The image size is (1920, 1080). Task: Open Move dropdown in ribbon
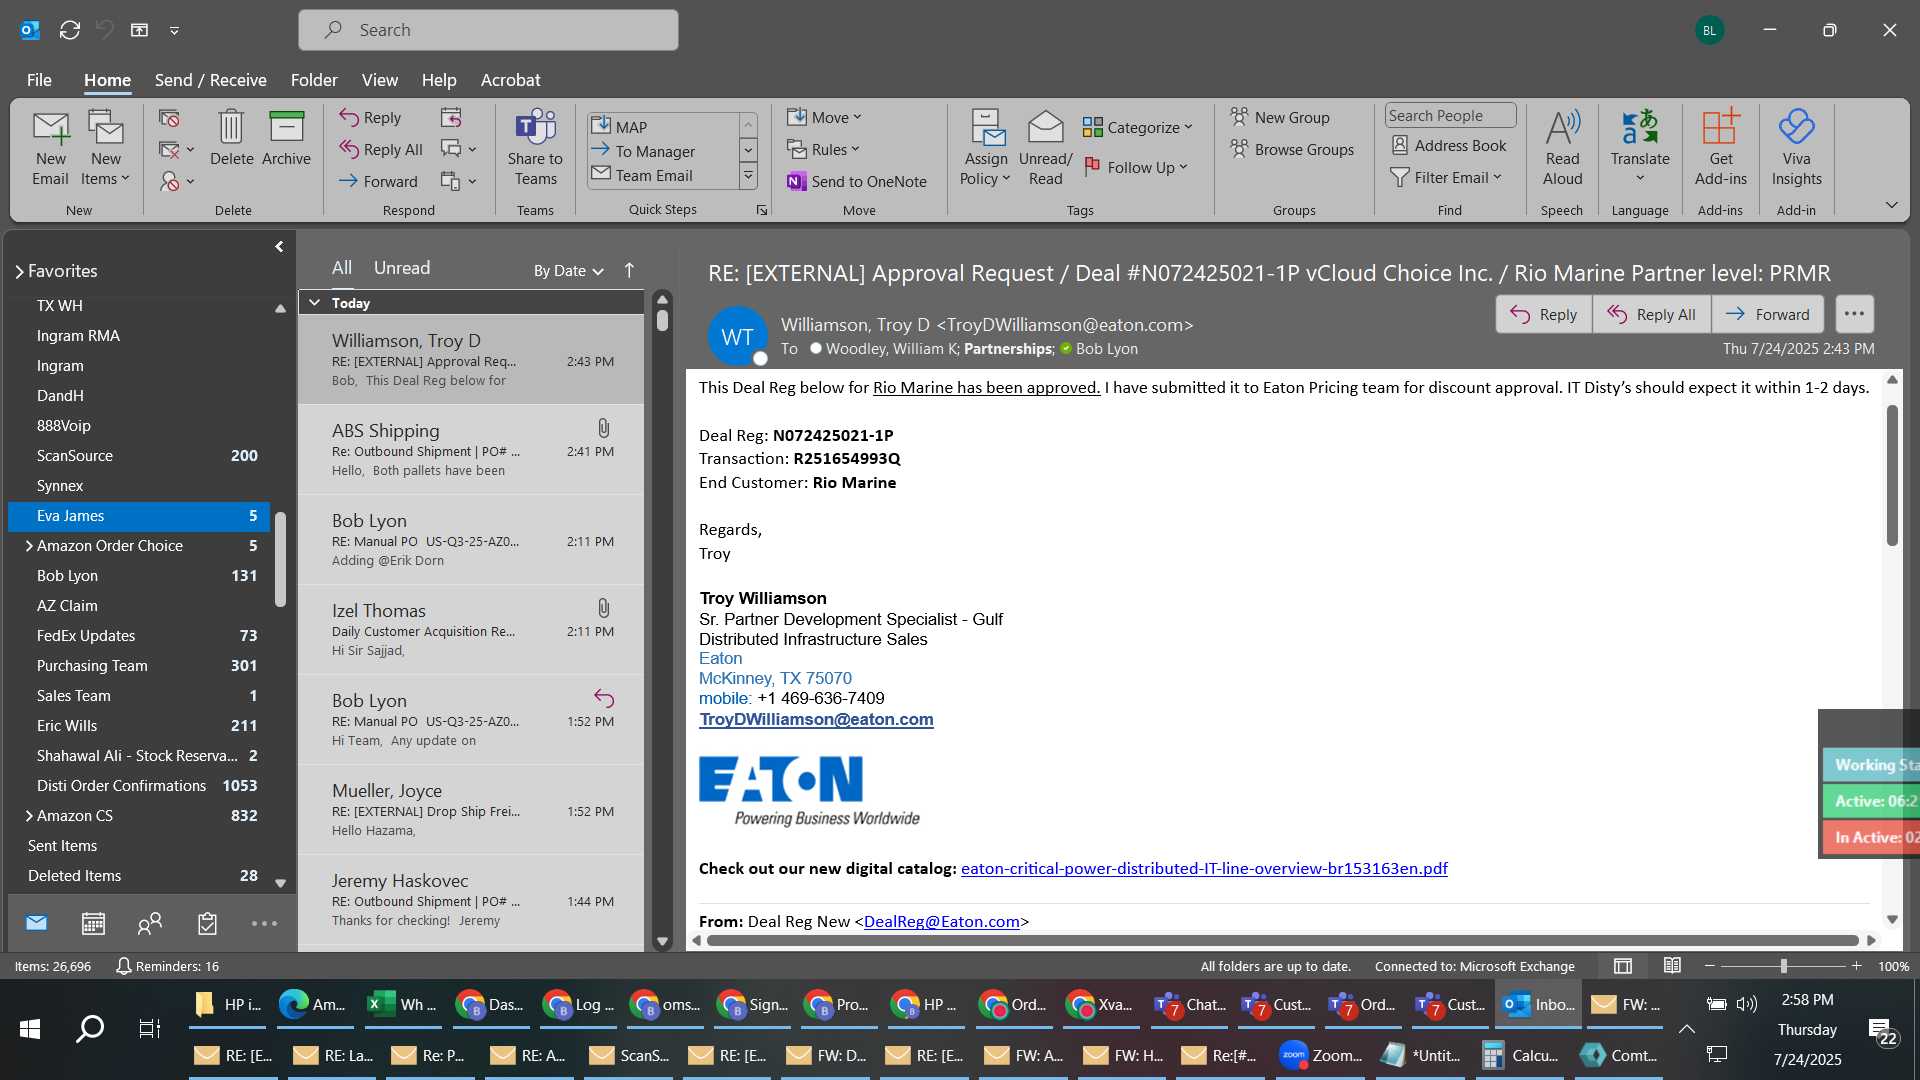point(824,117)
